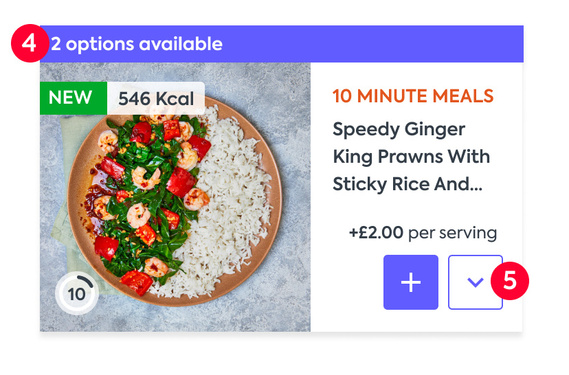The height and width of the screenshot is (375, 569).
Task: Click the 10 MINUTE MEALS category label
Action: tap(413, 96)
